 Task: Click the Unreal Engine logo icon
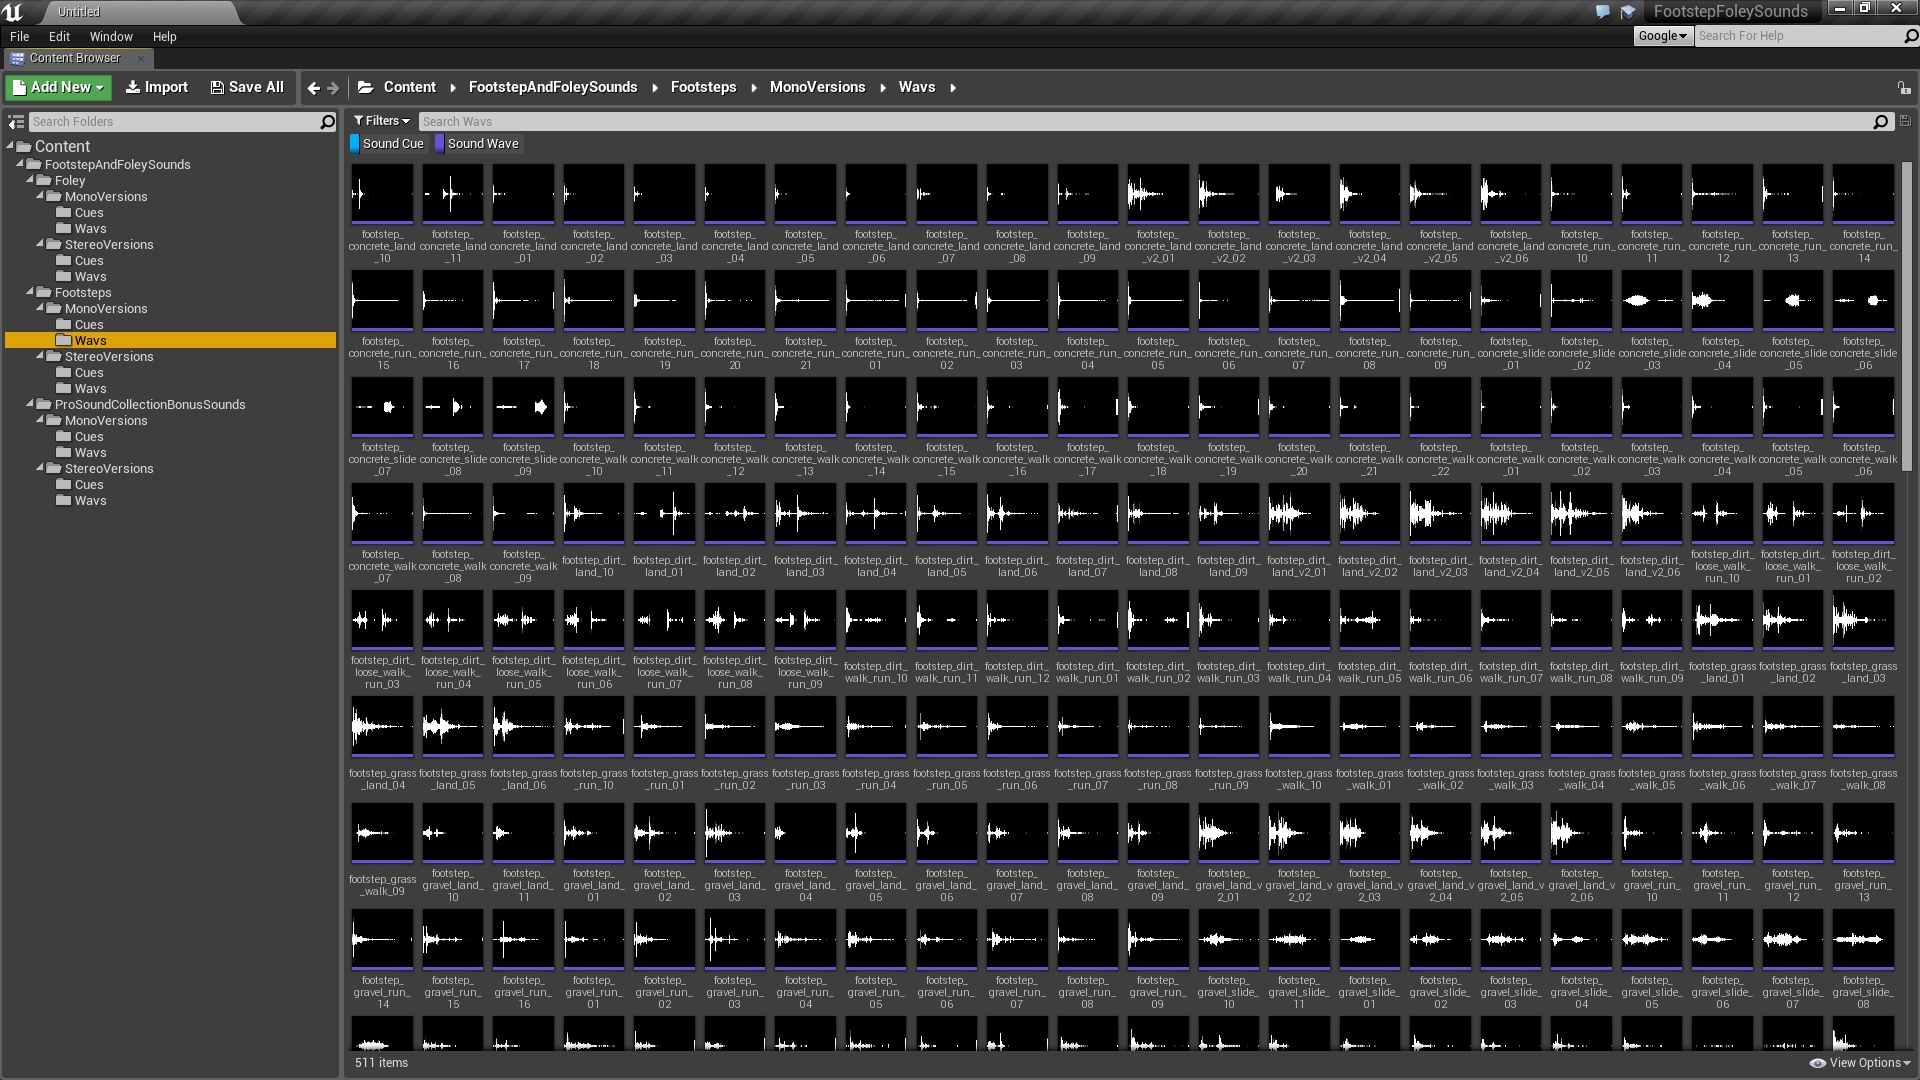click(x=12, y=11)
